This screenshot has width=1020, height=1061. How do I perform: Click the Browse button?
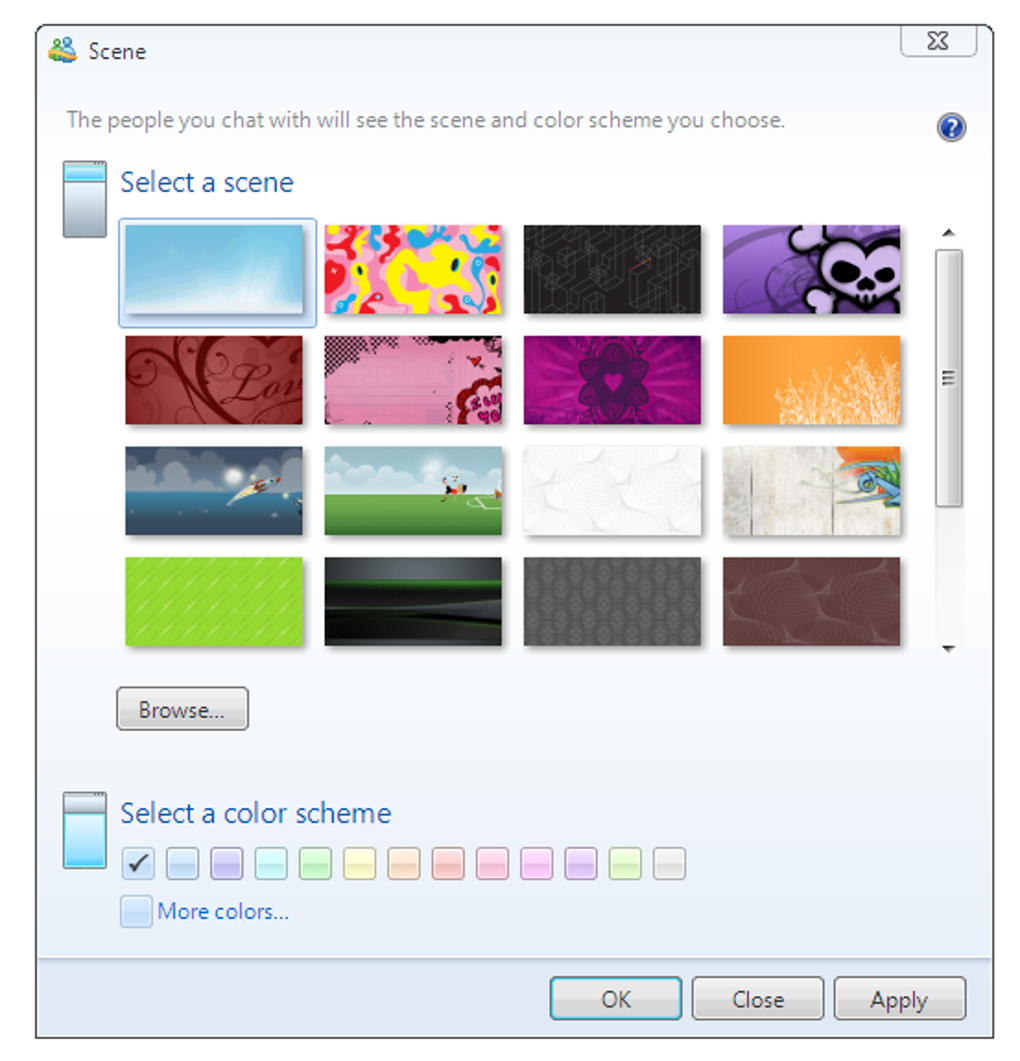click(182, 708)
